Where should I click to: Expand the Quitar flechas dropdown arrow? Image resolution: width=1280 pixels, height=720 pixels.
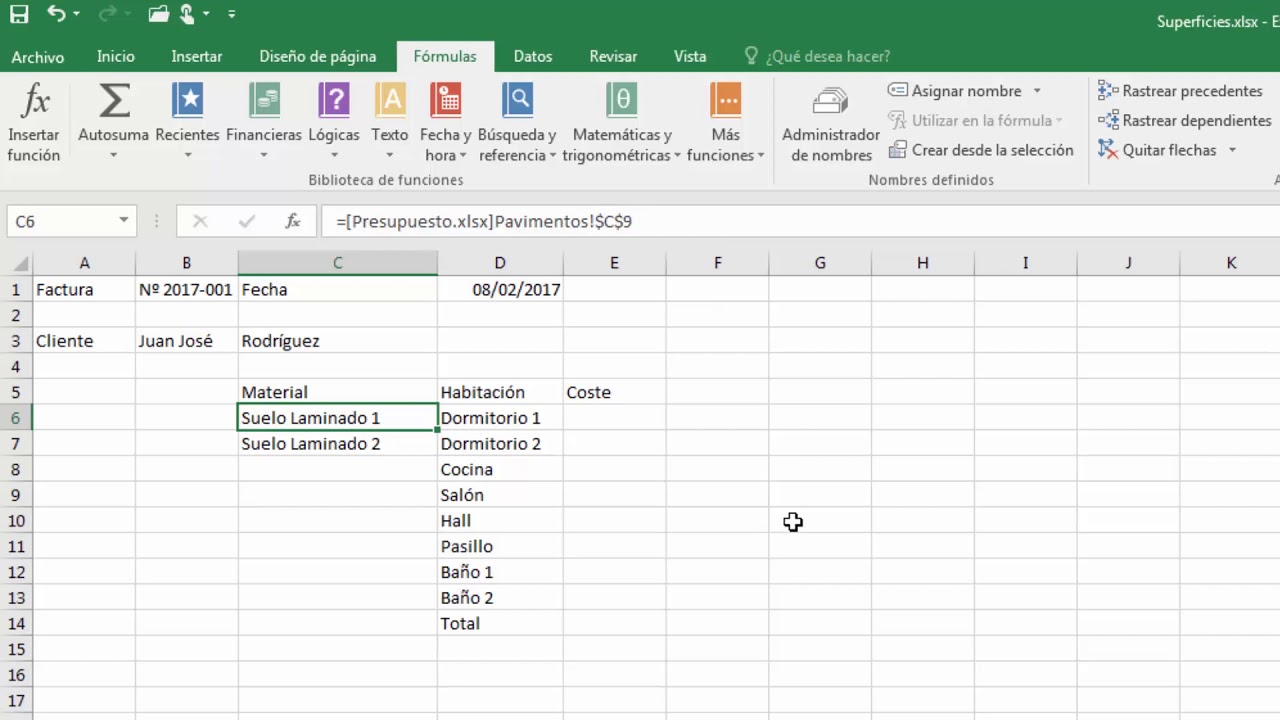coord(1232,150)
